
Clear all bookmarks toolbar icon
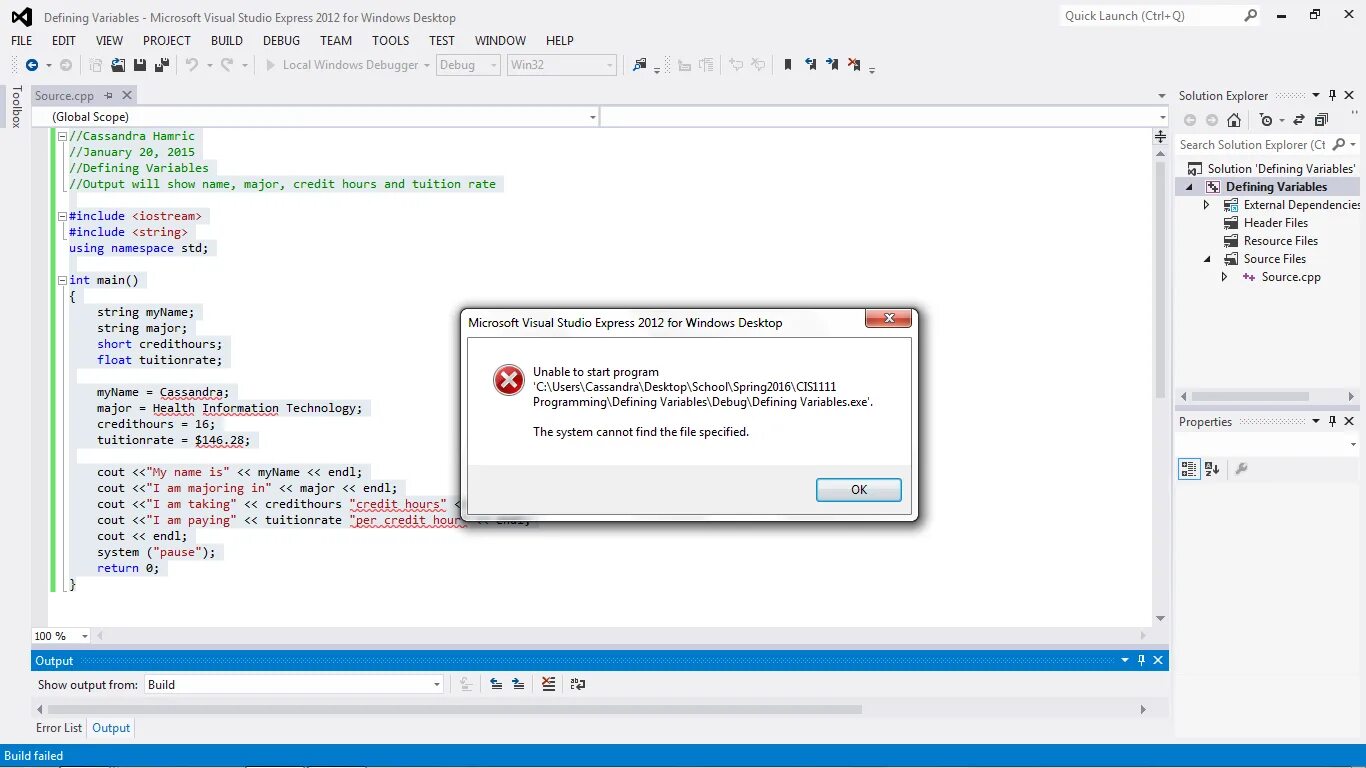coord(854,65)
